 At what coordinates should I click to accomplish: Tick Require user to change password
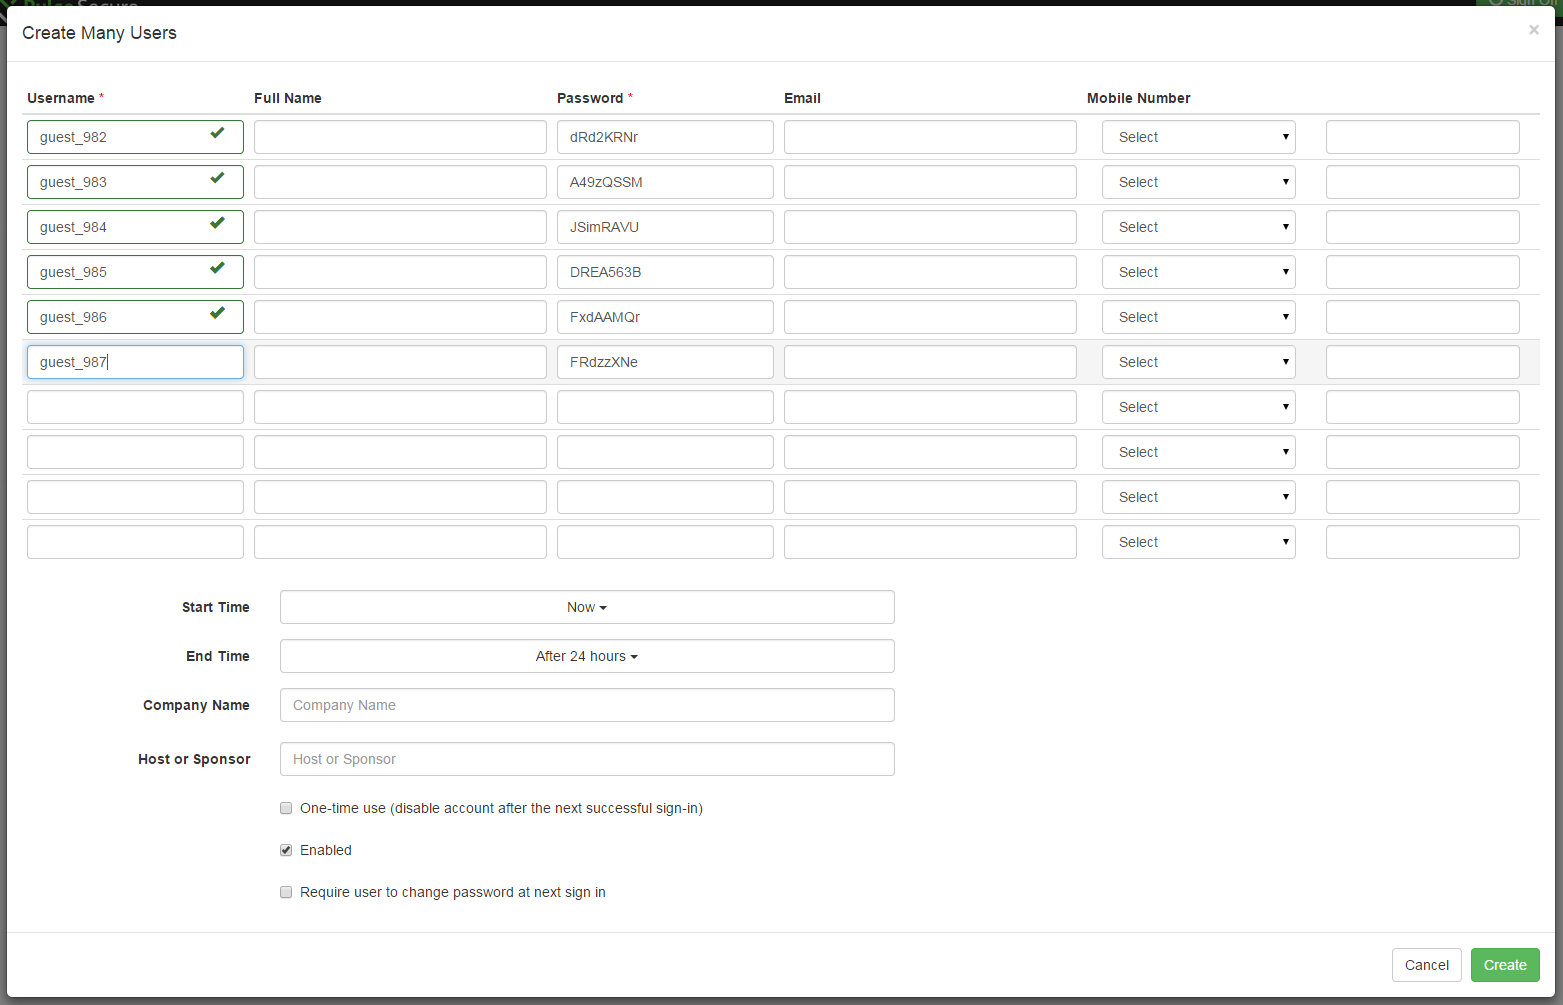286,892
